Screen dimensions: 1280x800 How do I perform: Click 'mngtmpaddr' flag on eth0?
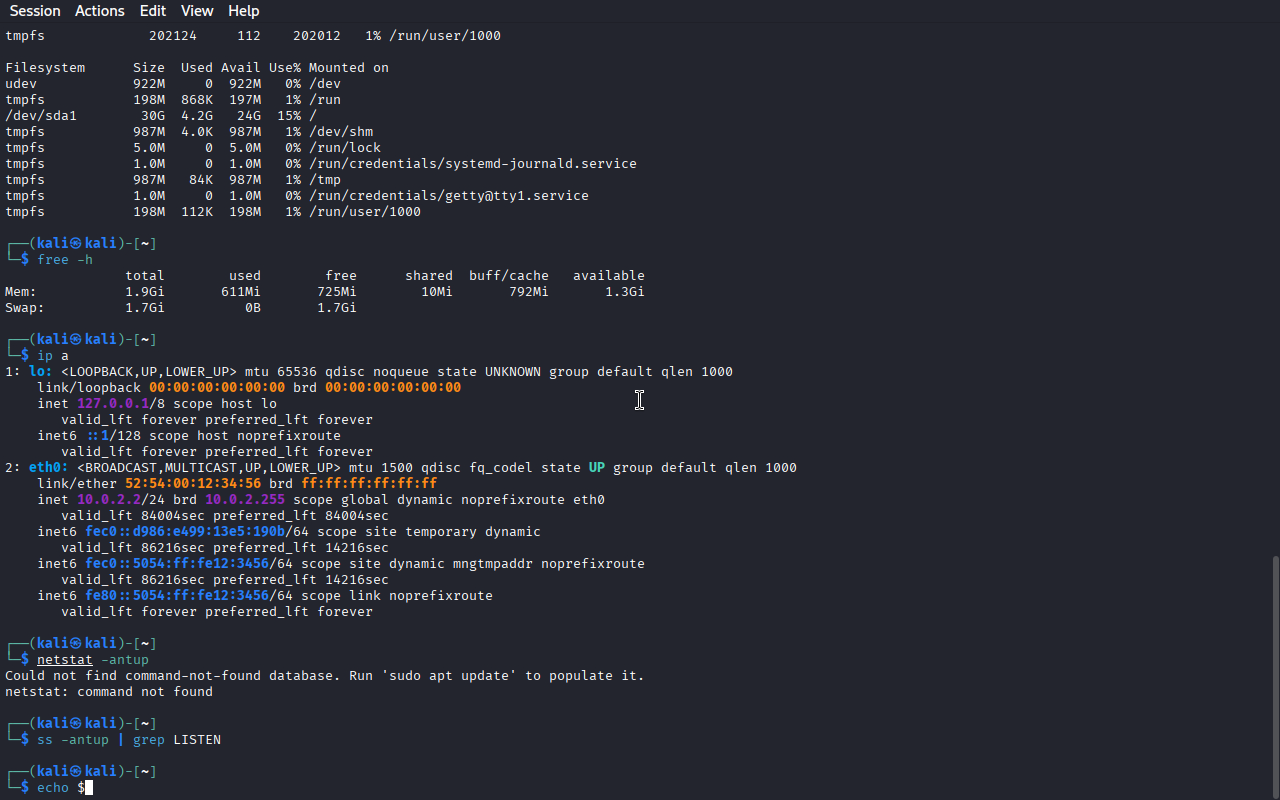point(493,564)
